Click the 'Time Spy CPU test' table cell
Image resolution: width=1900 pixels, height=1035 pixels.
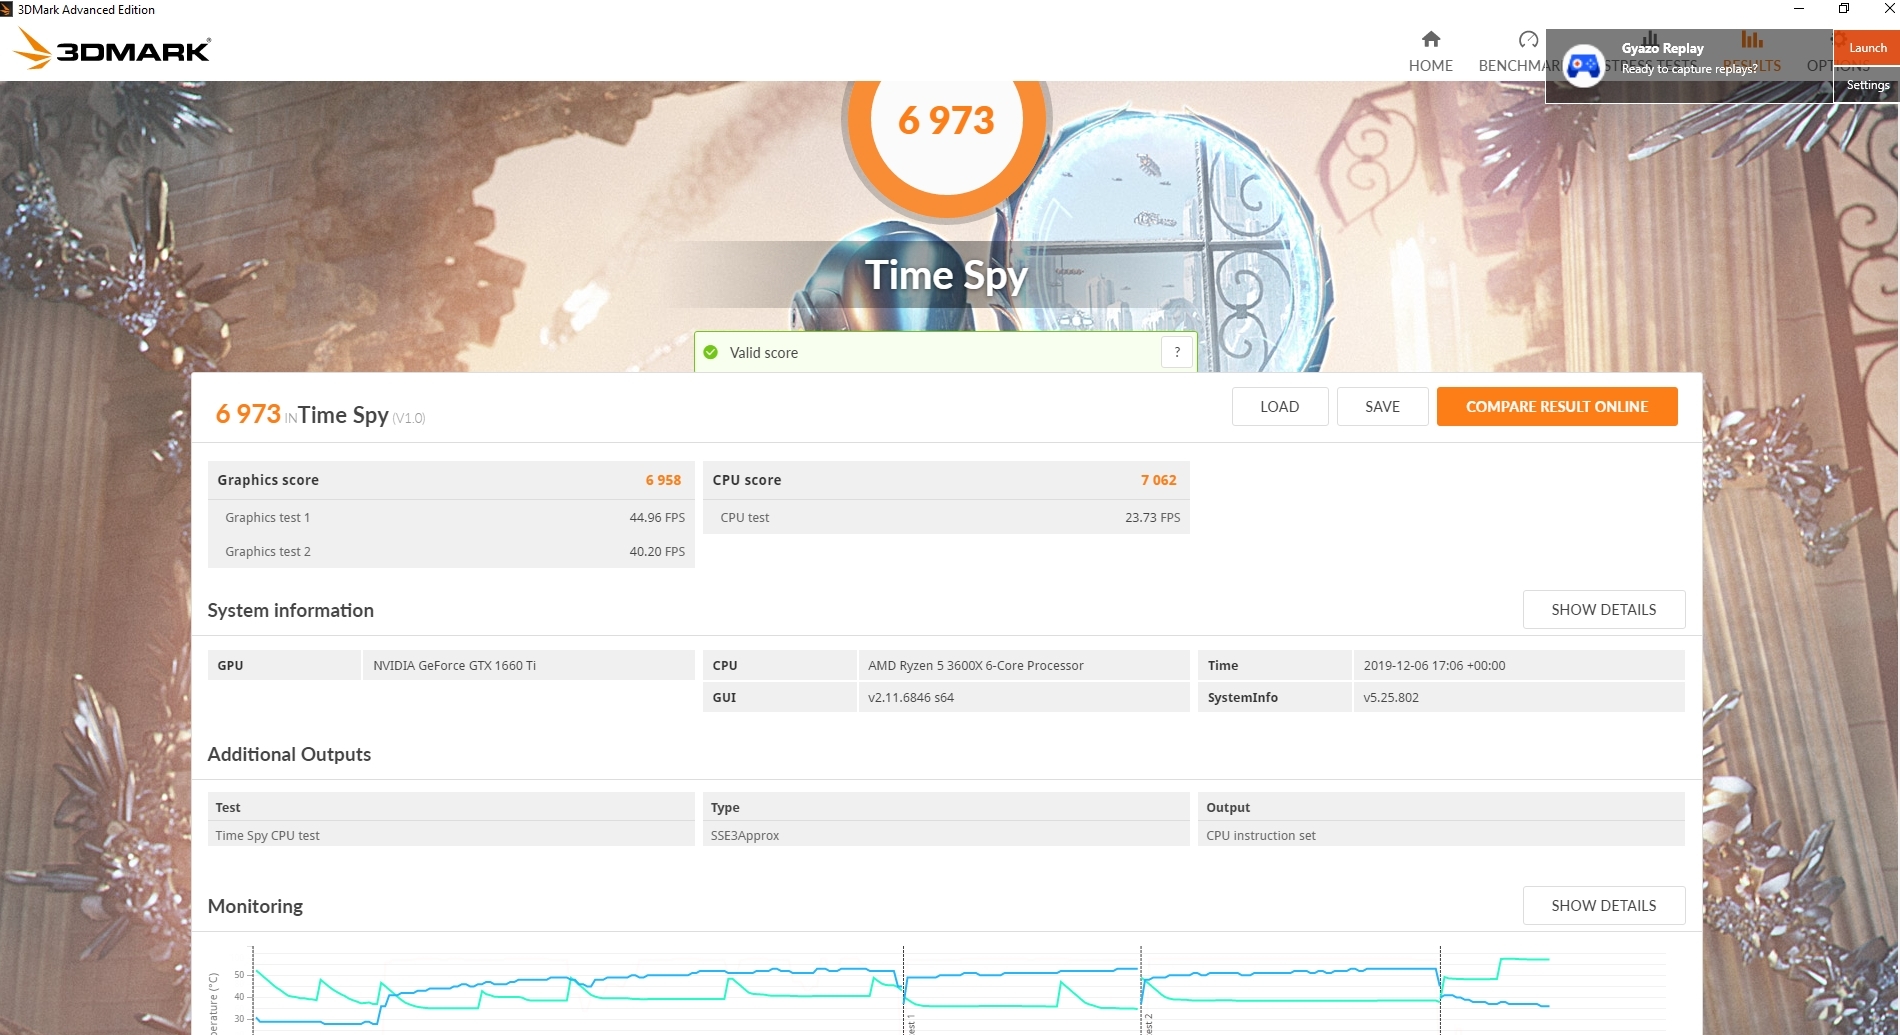tap(451, 835)
